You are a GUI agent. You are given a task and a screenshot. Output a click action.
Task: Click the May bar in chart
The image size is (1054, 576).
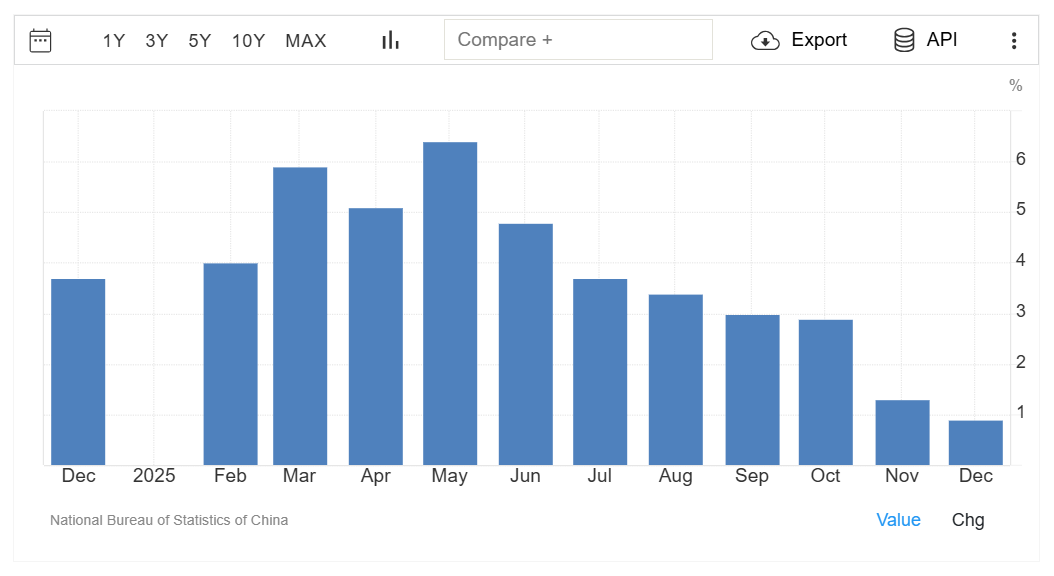450,304
